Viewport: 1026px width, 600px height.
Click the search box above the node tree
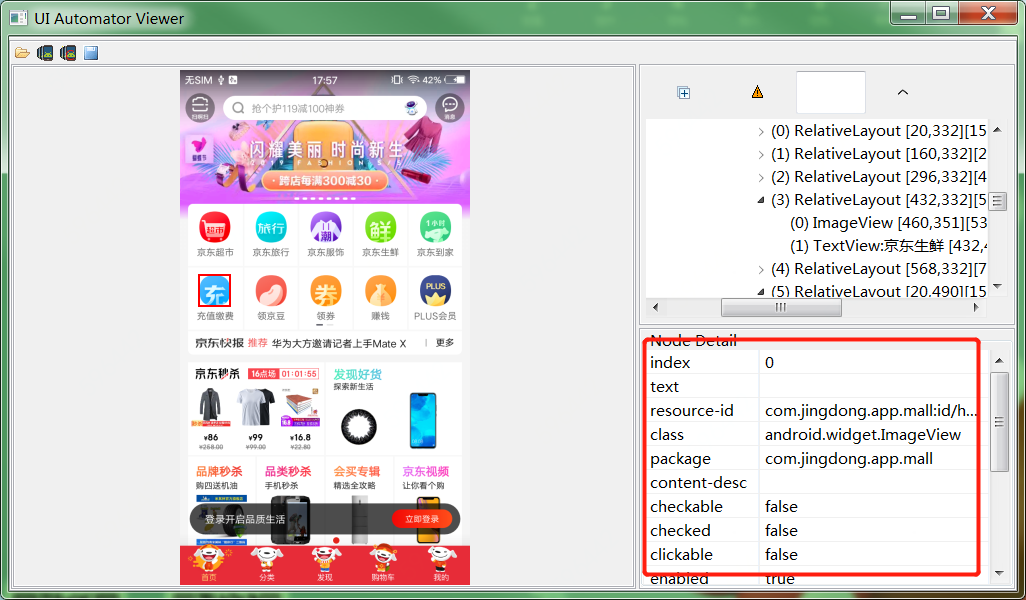point(830,92)
